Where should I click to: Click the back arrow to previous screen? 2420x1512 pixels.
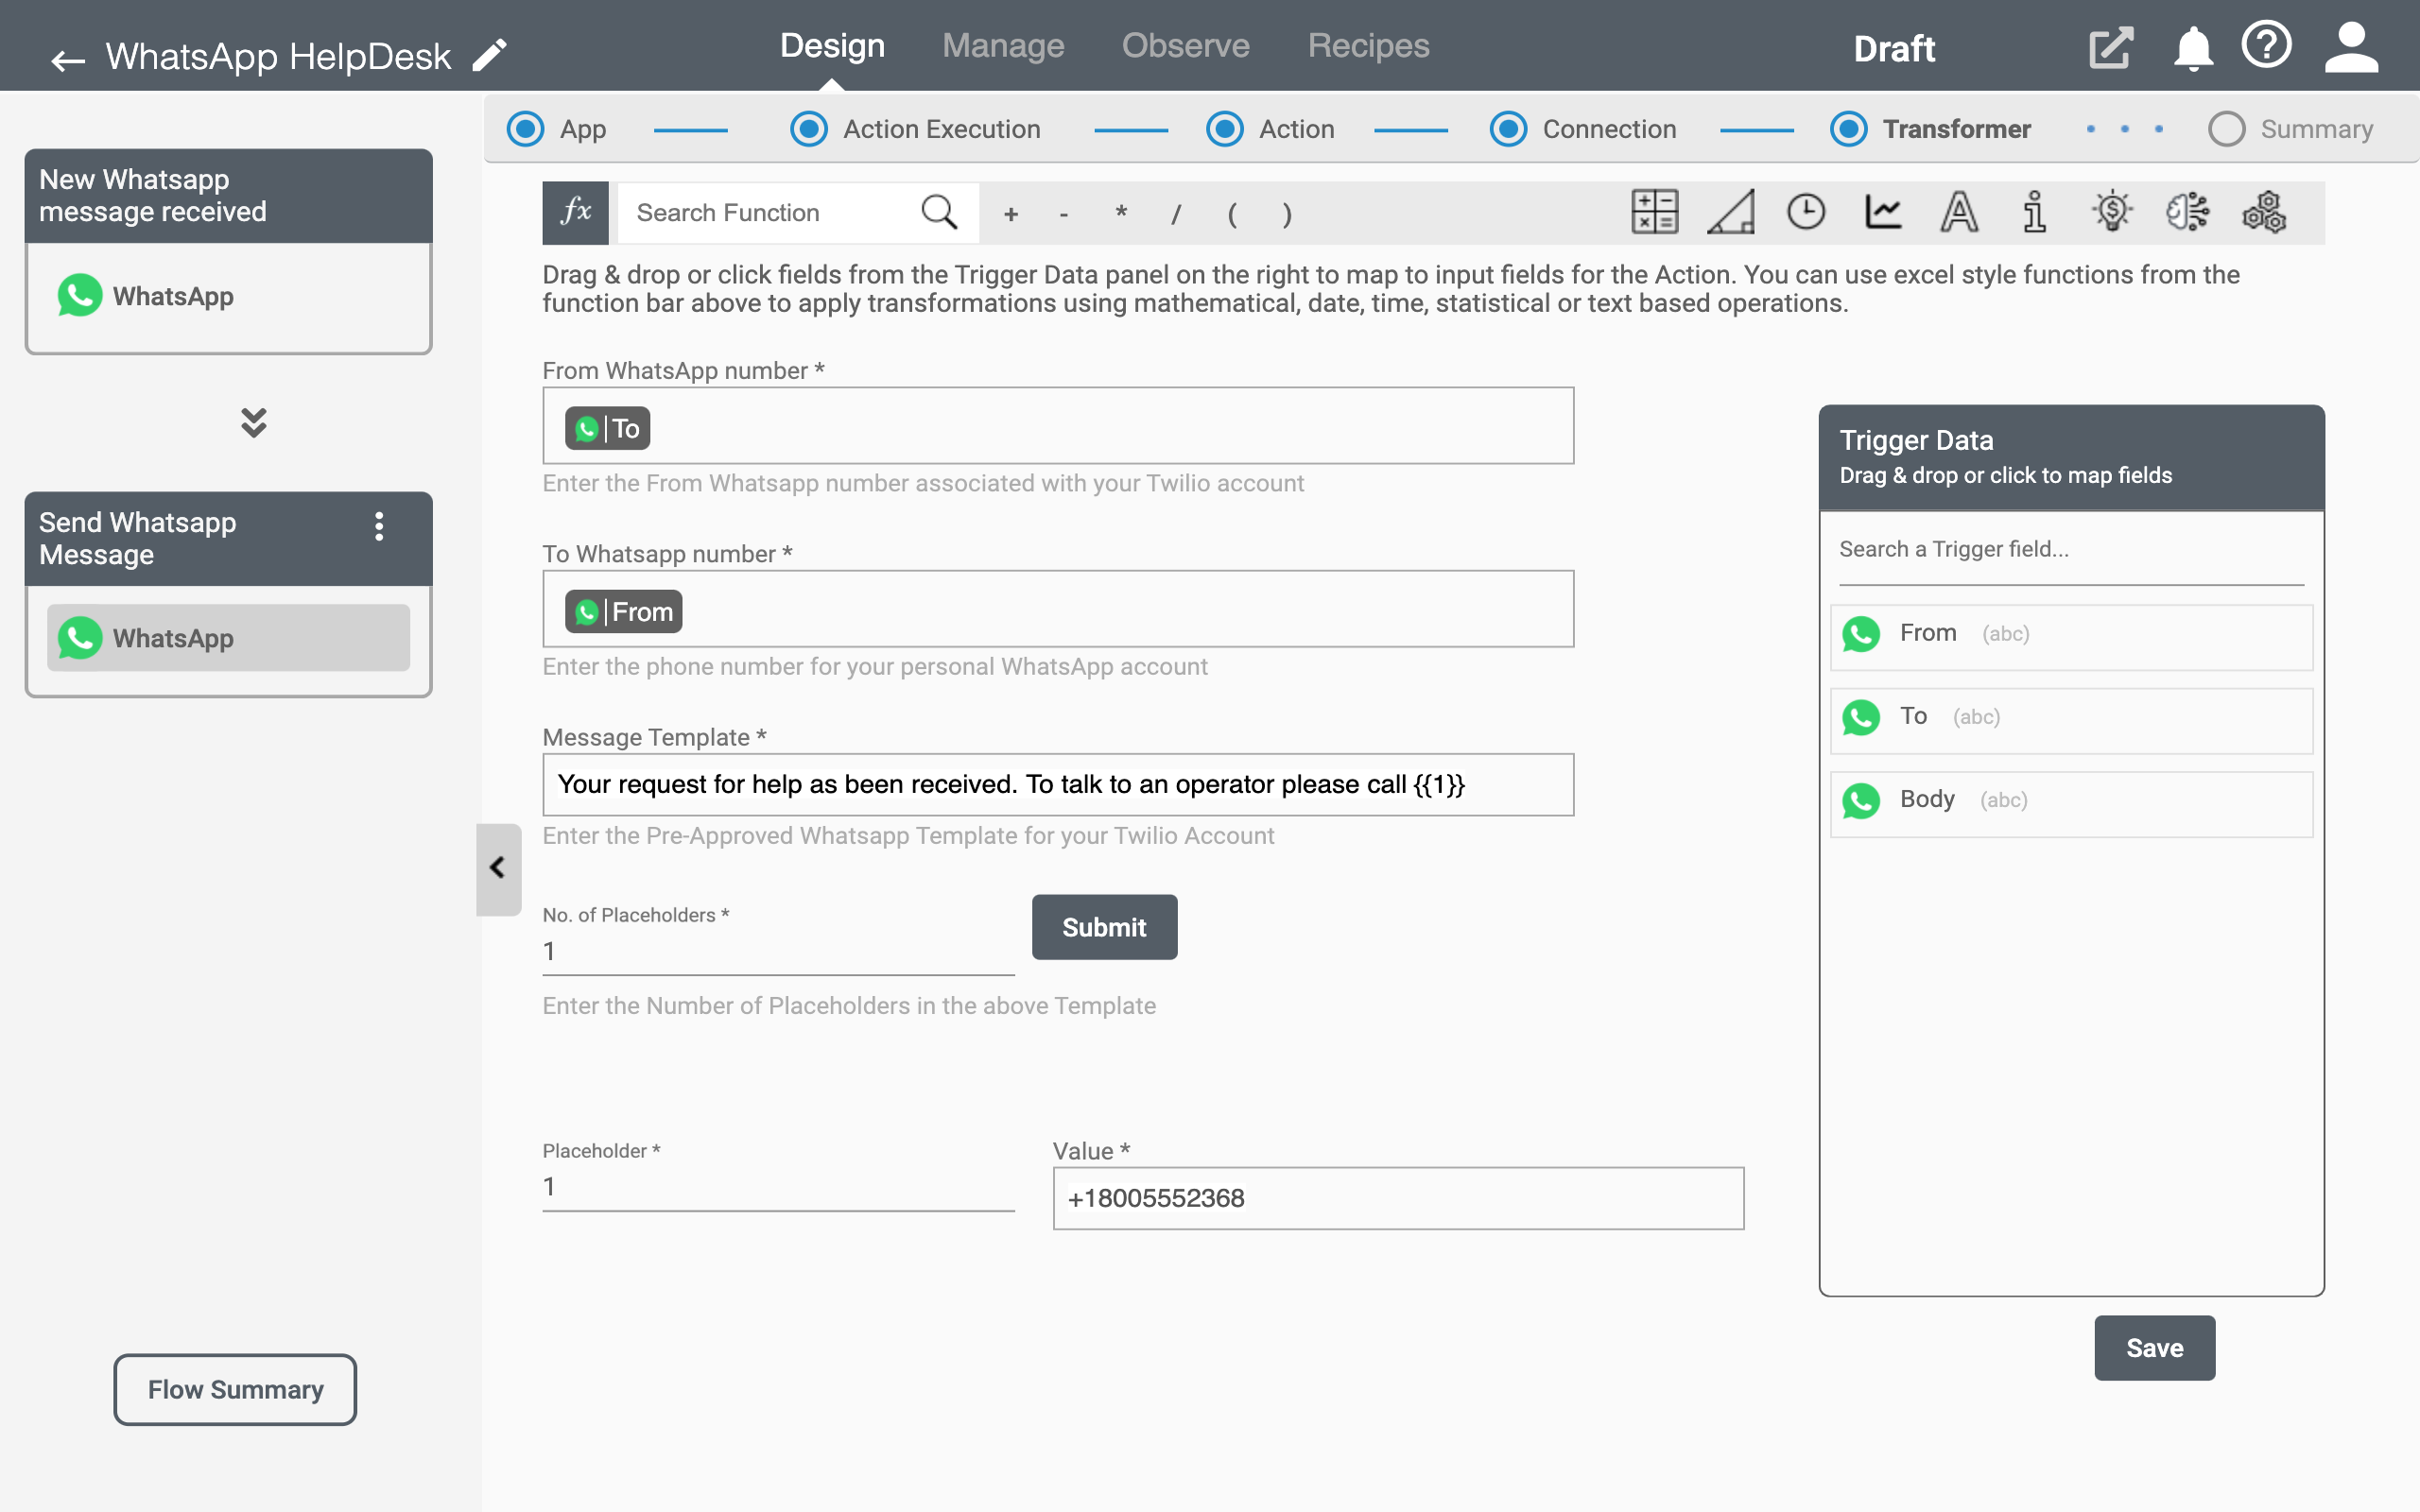pos(64,56)
